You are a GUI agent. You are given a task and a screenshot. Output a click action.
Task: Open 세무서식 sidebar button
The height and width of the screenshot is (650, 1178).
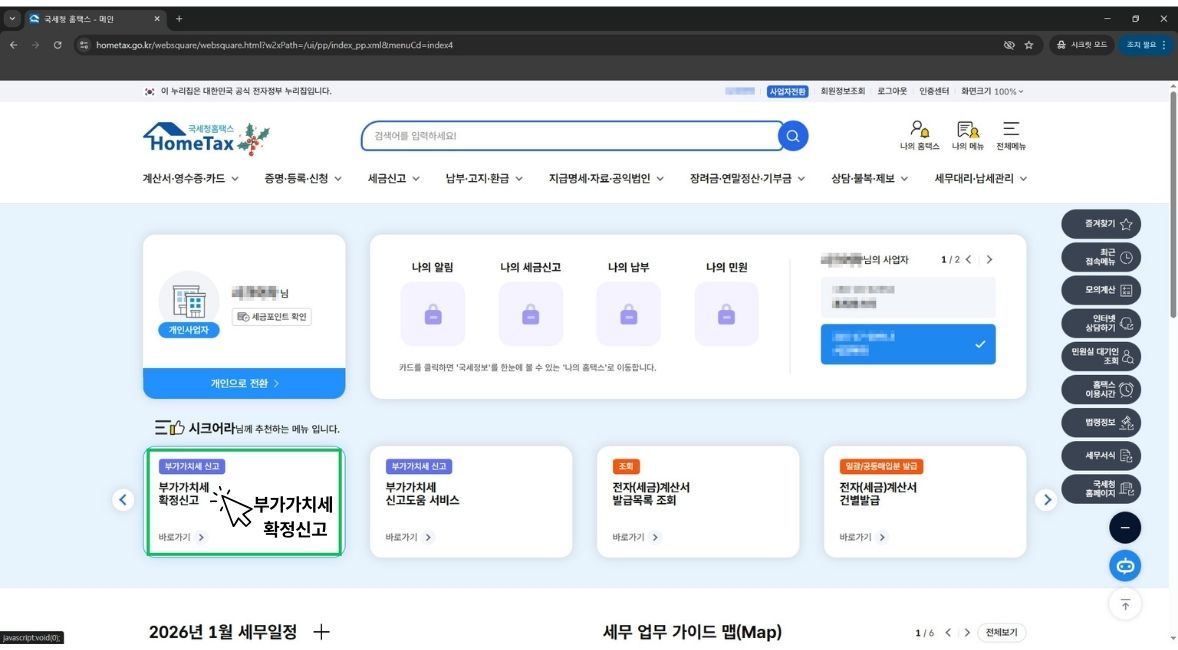(1101, 455)
